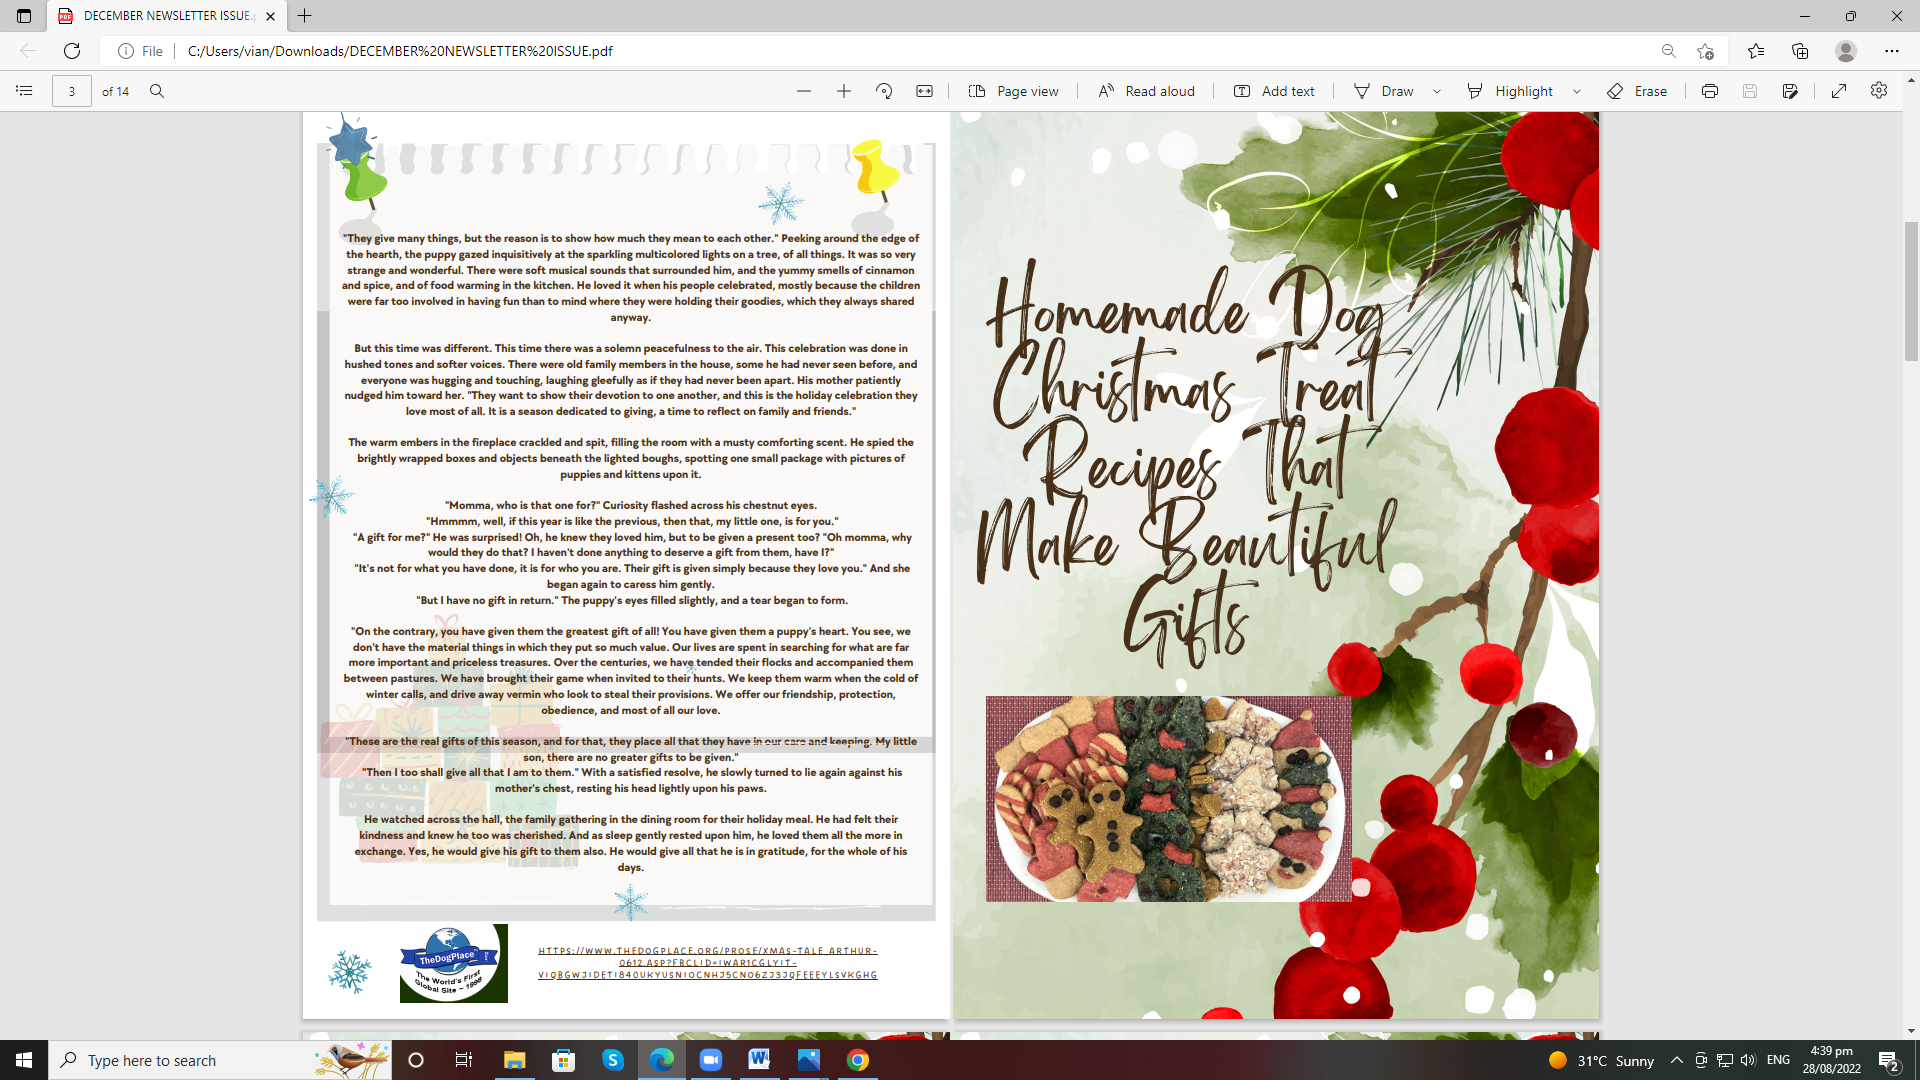Zoom in with the plus button
Viewport: 1920px width, 1080px height.
click(x=844, y=91)
